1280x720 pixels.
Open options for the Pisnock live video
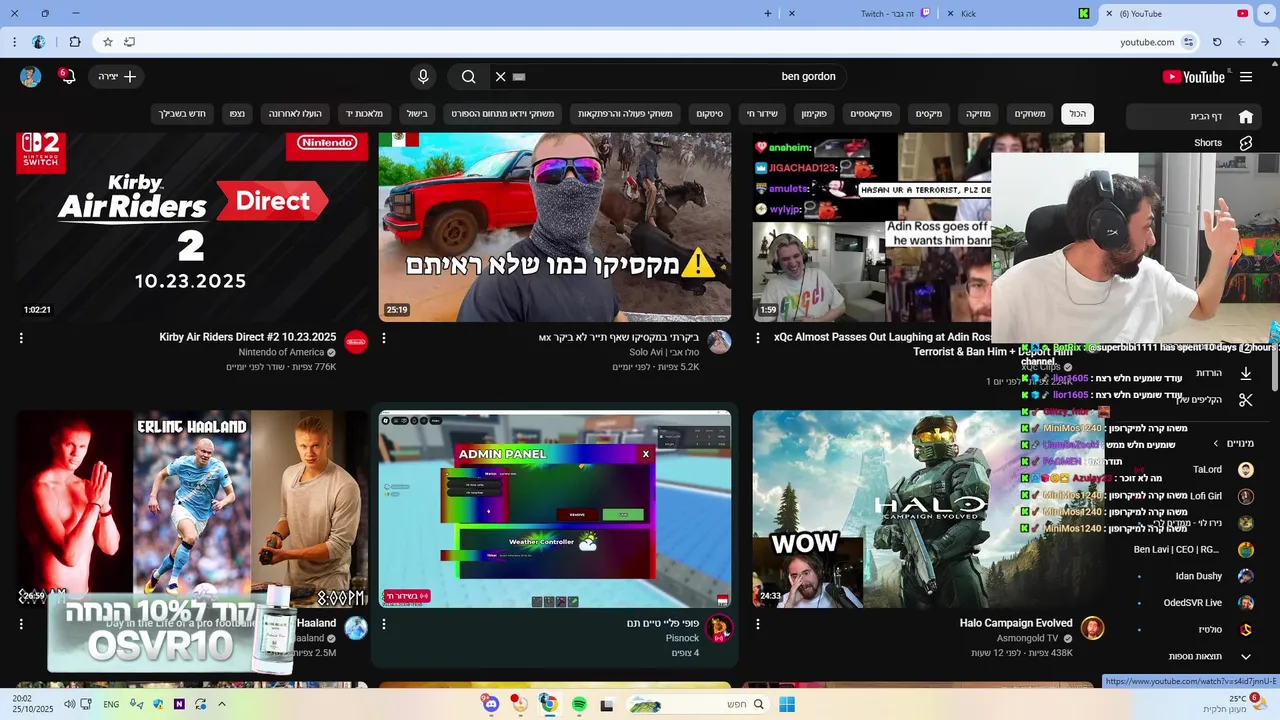tap(384, 624)
